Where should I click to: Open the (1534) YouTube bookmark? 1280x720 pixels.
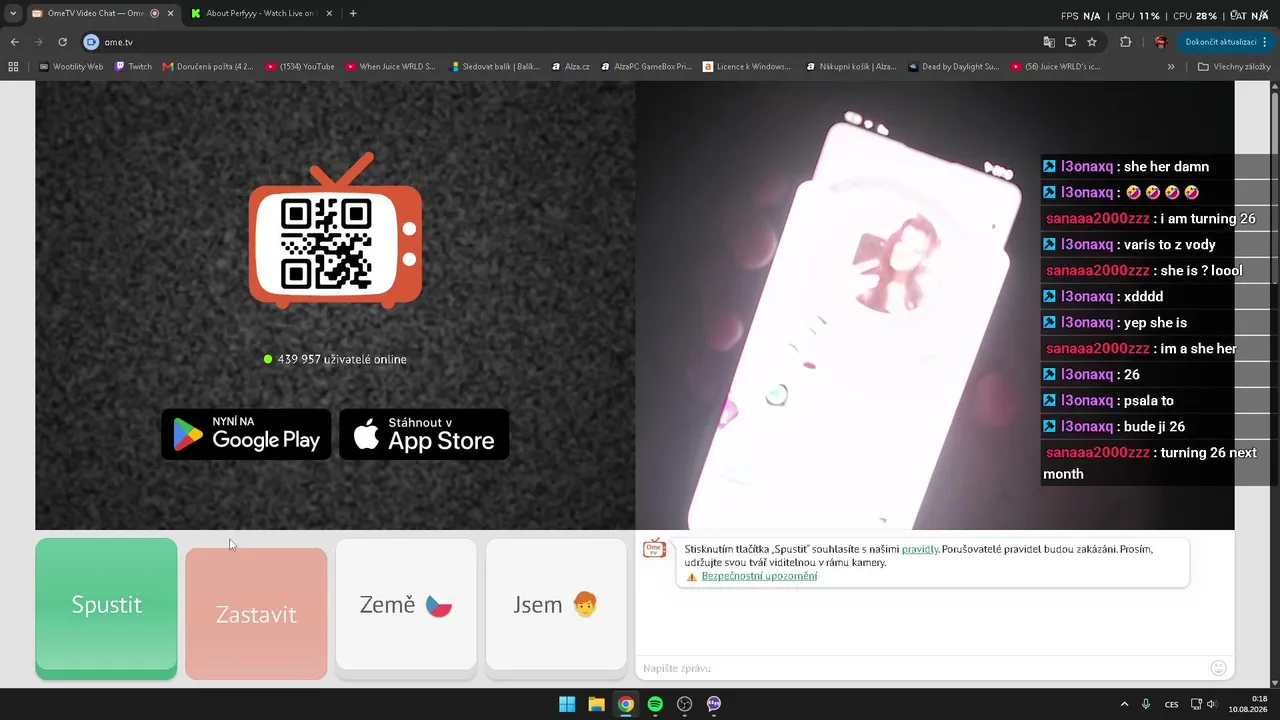pyautogui.click(x=300, y=67)
